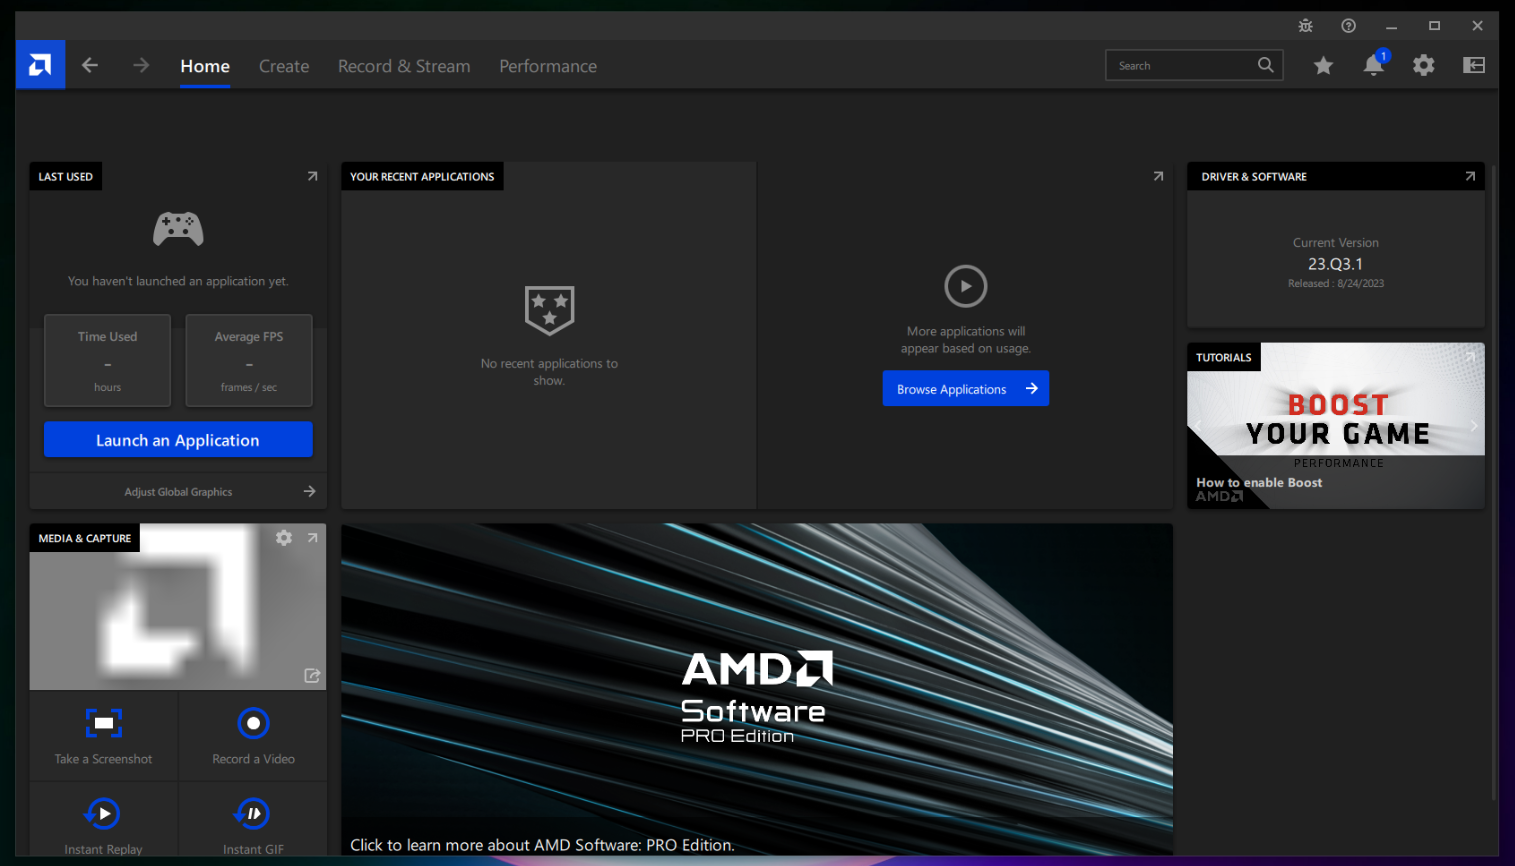Click the vertical scrollbar on right
This screenshot has width=1515, height=866.
click(x=1494, y=482)
